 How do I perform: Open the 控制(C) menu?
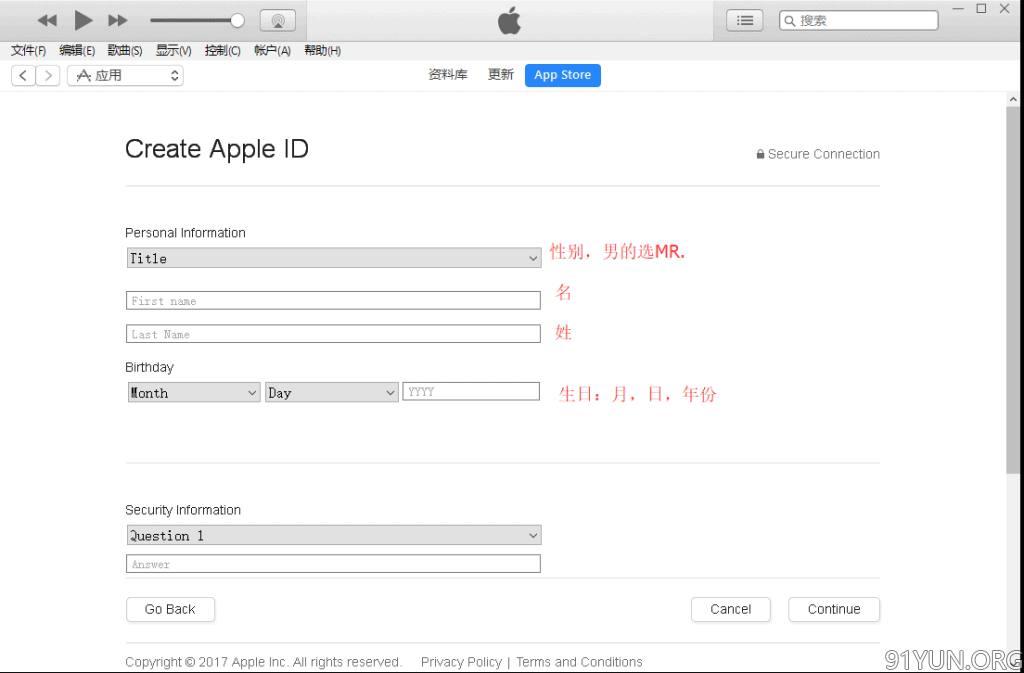(x=222, y=51)
